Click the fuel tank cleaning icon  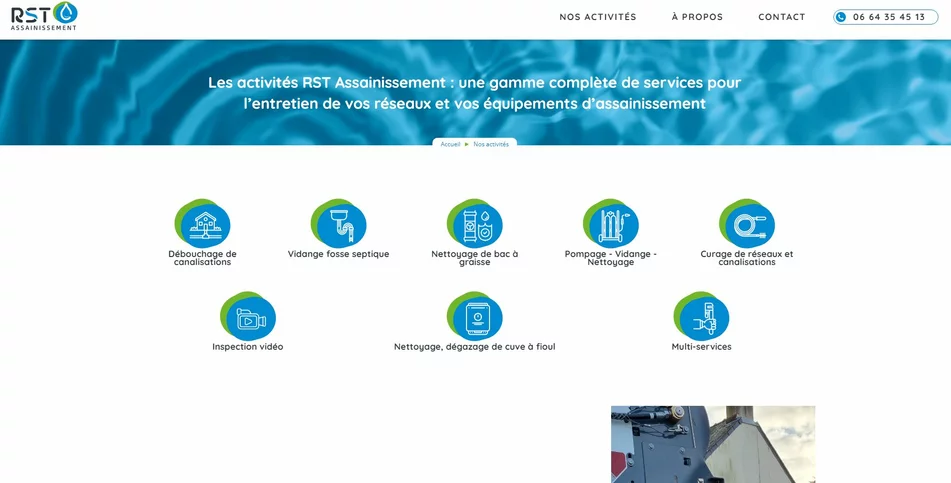tap(475, 316)
